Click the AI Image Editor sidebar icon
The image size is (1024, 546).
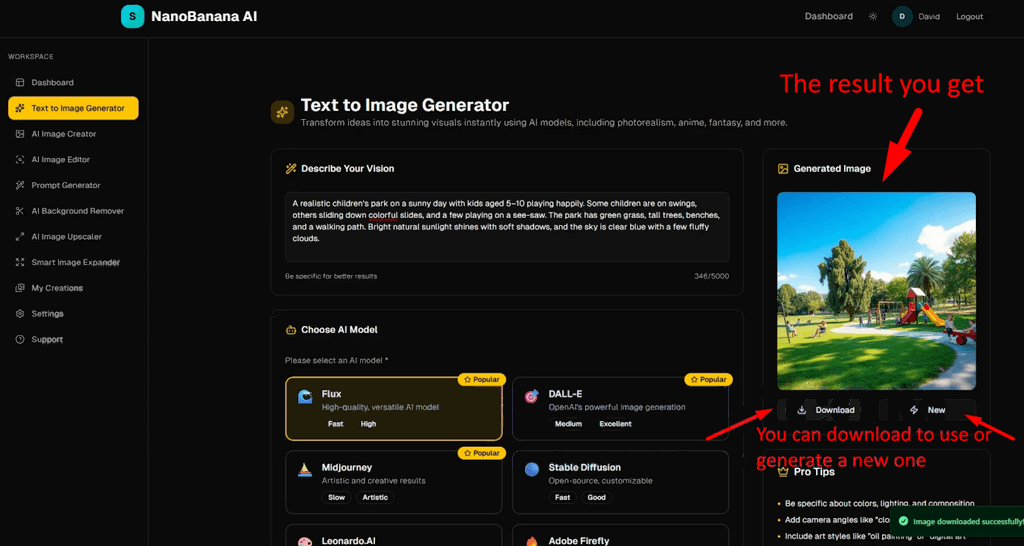[20, 159]
